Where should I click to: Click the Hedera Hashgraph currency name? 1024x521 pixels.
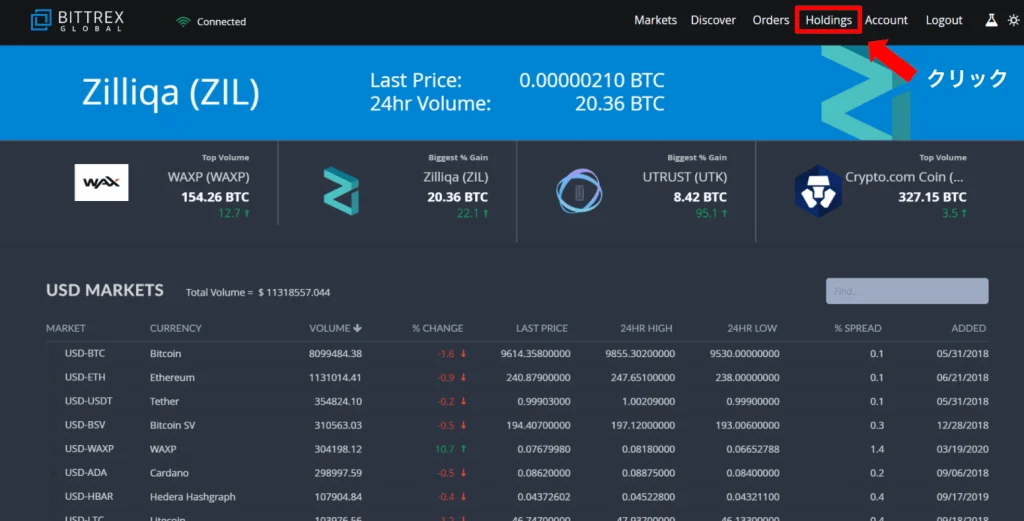[x=192, y=497]
